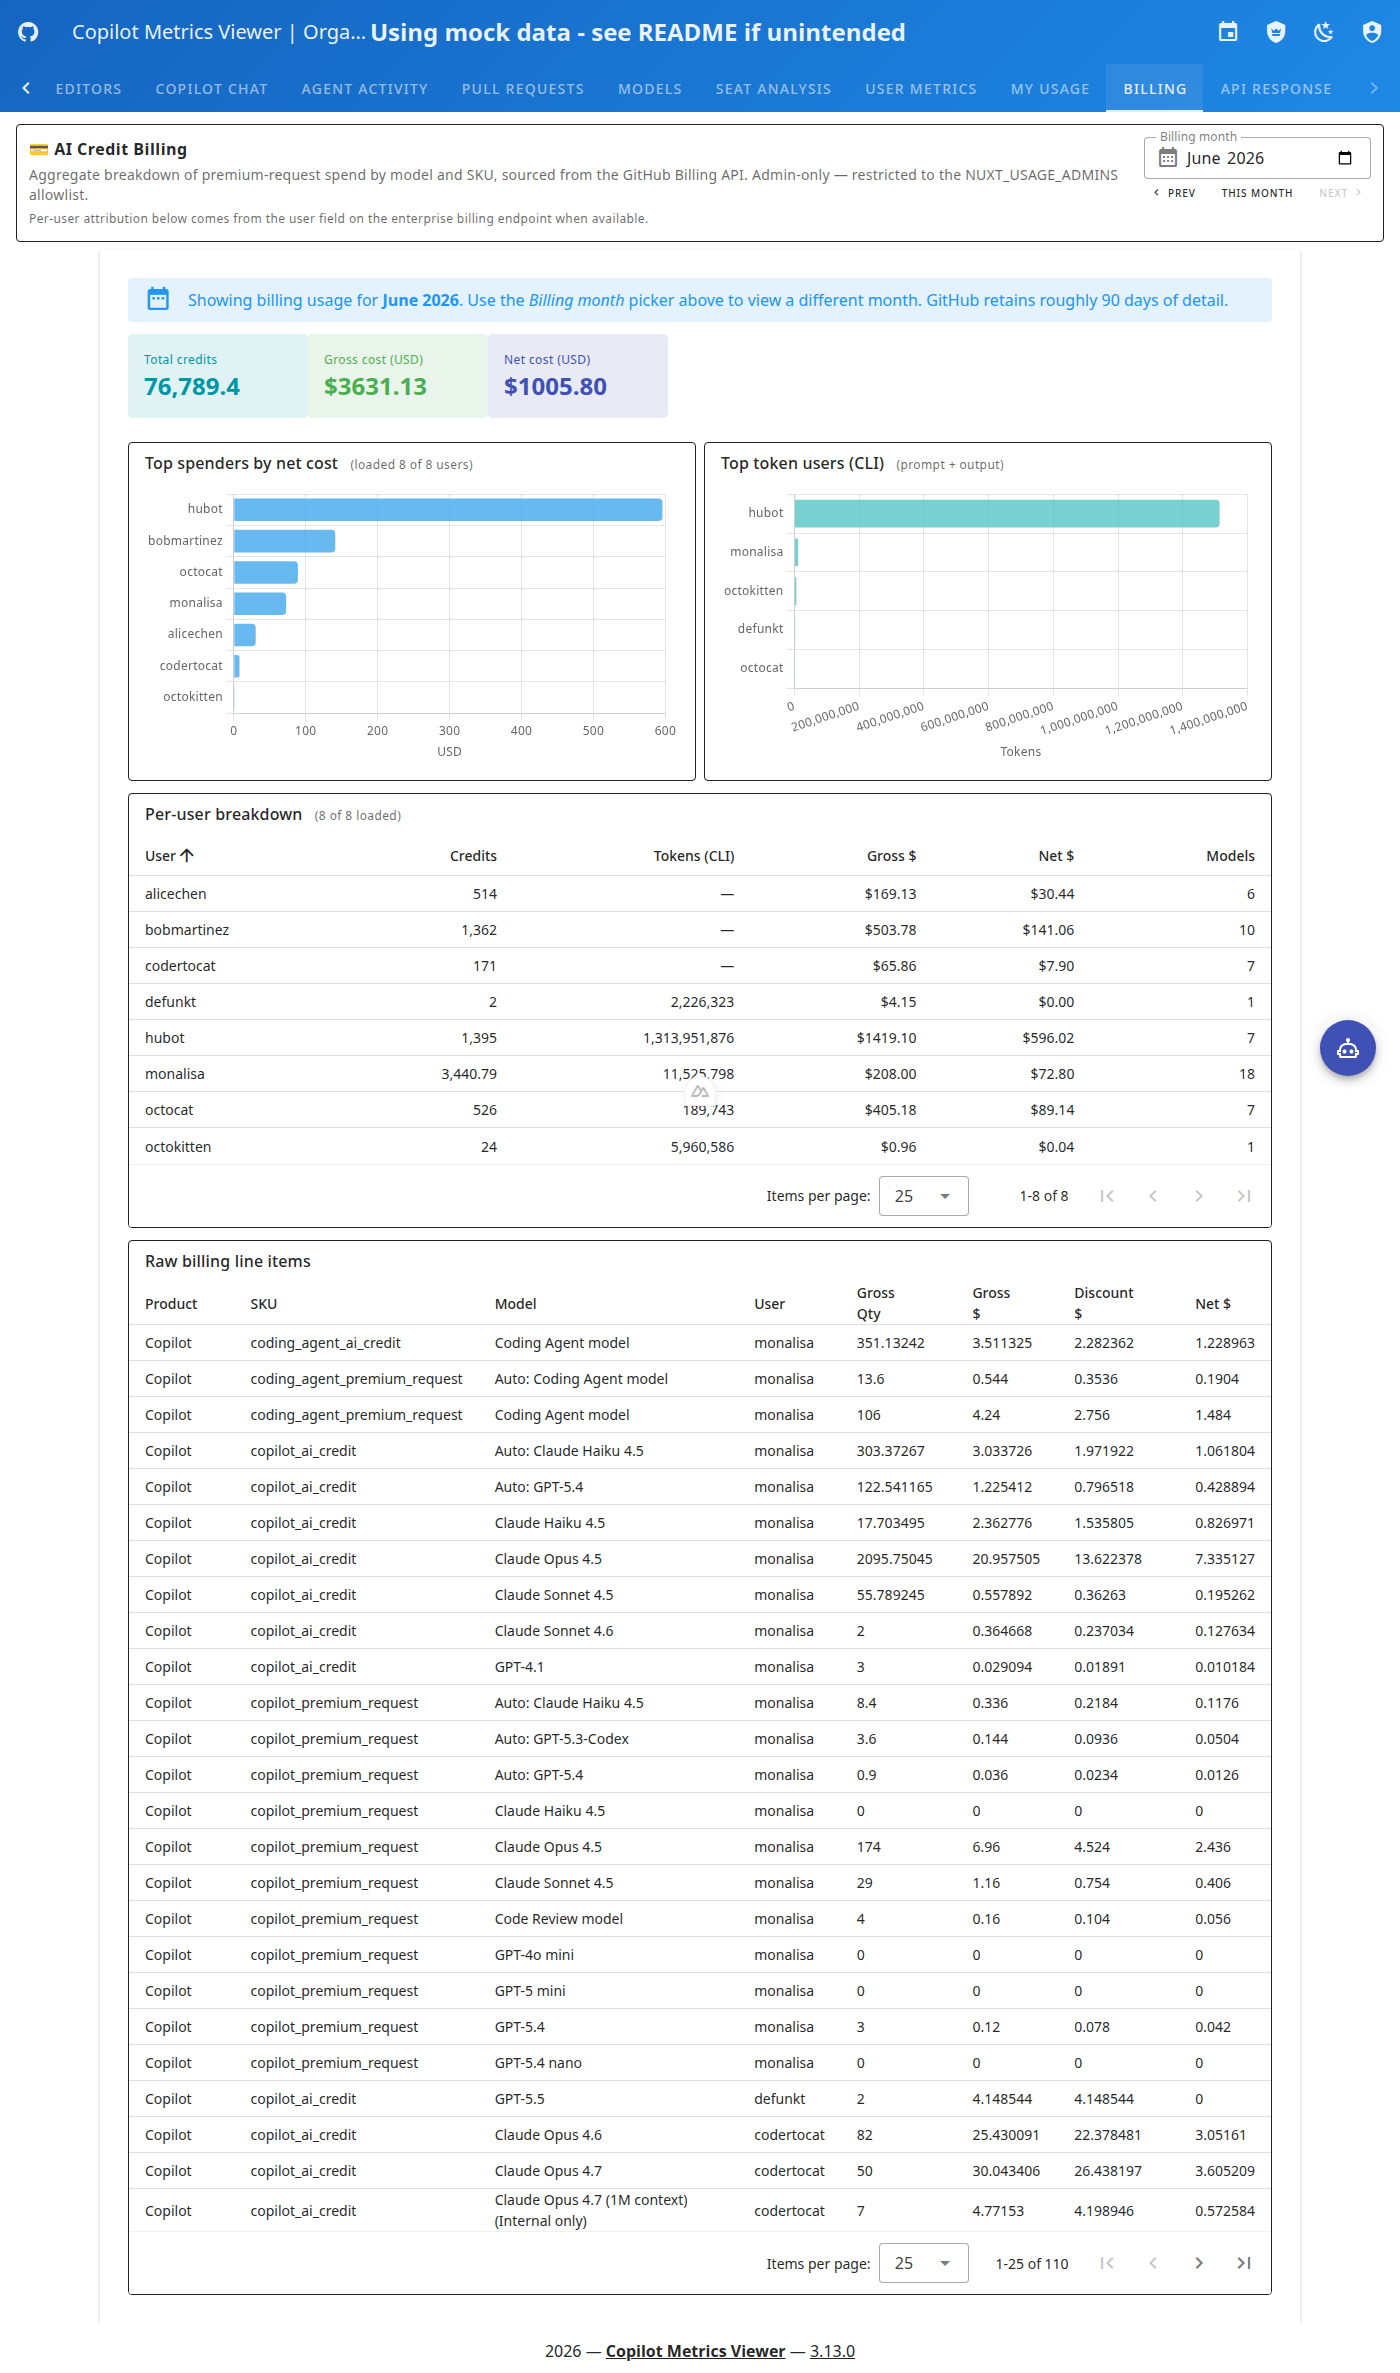Click the Next month button
This screenshot has width=1400, height=2373.
[x=1340, y=193]
